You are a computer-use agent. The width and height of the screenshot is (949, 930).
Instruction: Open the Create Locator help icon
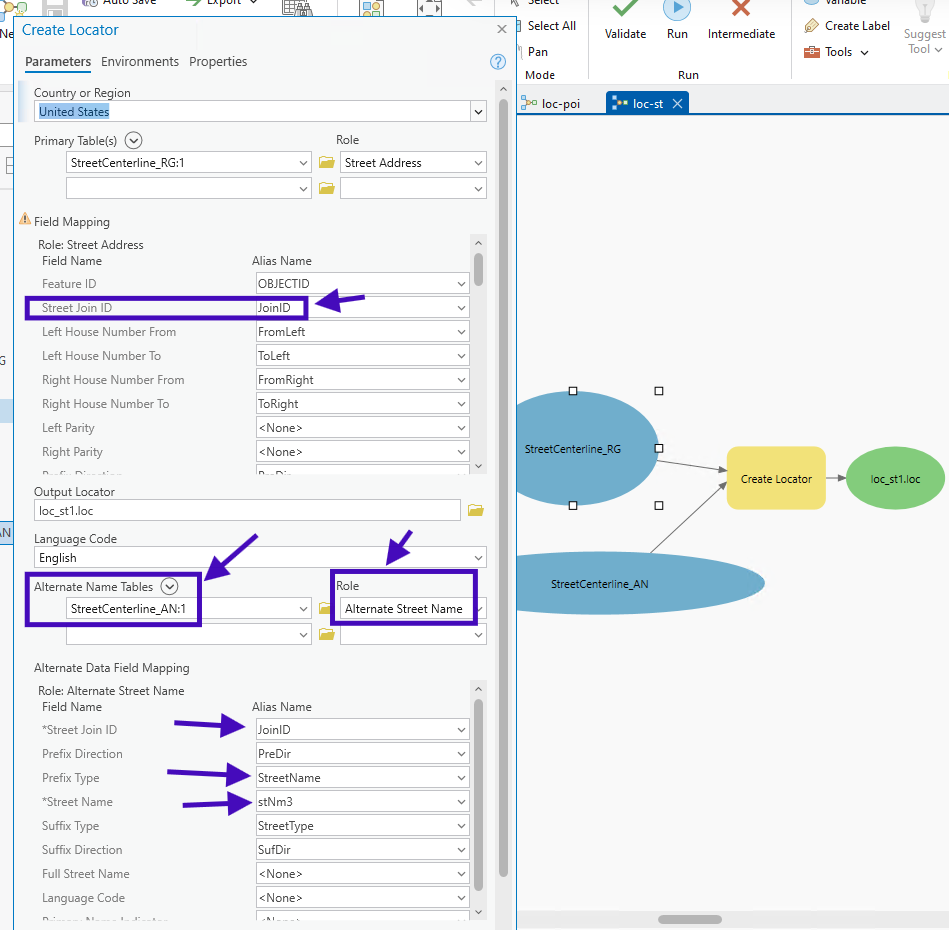[x=498, y=62]
